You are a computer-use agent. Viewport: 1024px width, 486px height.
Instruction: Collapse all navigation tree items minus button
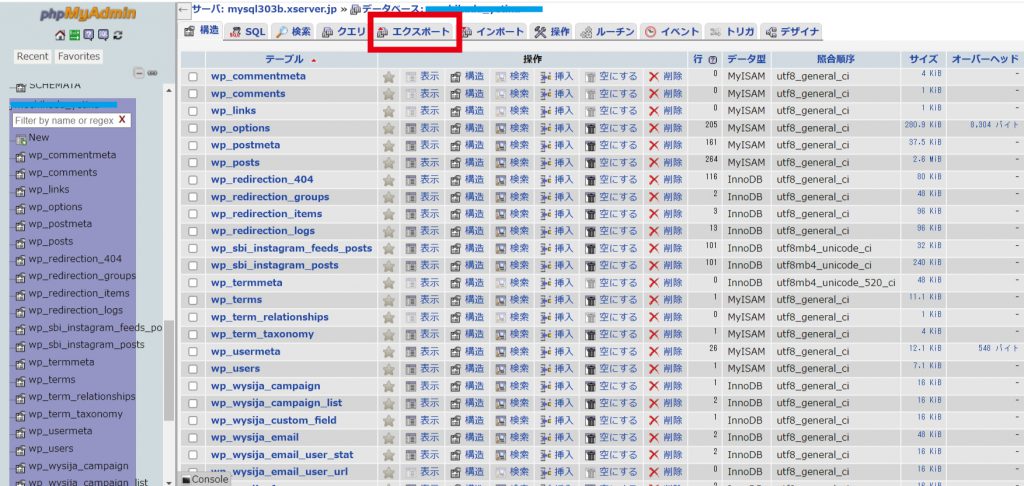pyautogui.click(x=138, y=73)
